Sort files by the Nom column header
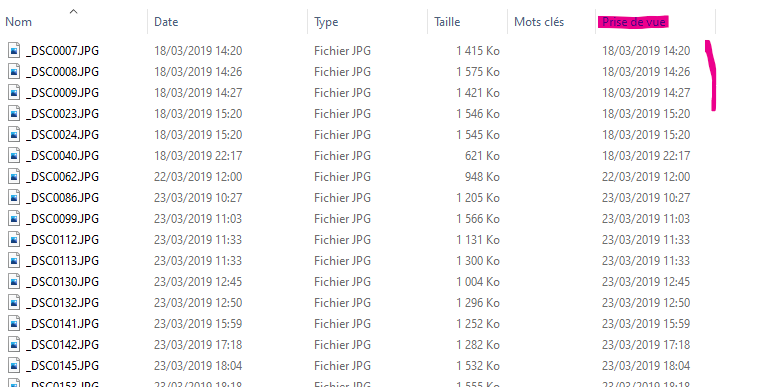The image size is (758, 387). 18,22
